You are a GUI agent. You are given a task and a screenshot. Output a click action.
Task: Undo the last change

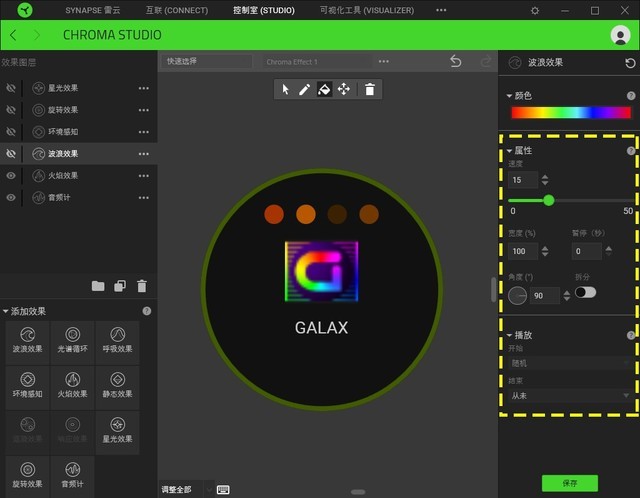point(456,62)
